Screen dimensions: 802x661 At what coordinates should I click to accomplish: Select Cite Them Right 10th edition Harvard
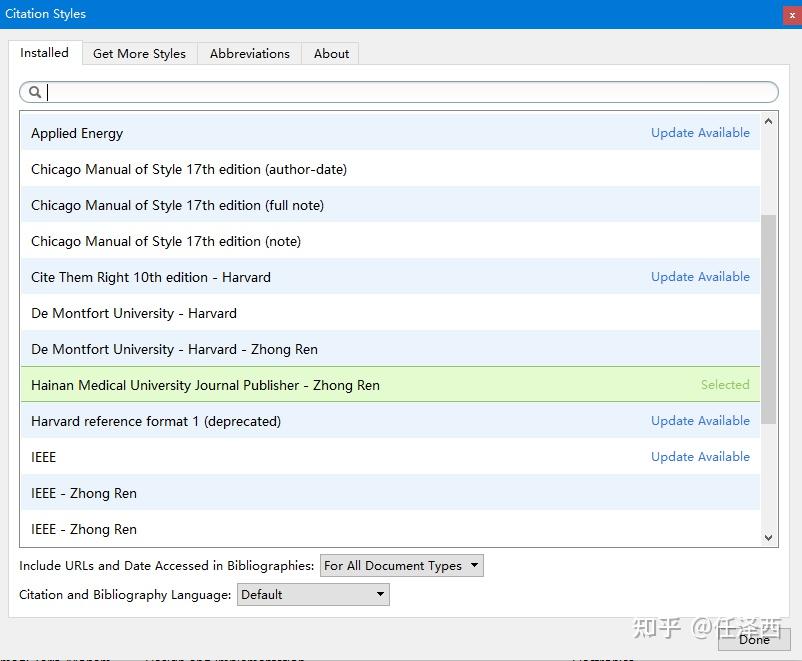pyautogui.click(x=390, y=277)
